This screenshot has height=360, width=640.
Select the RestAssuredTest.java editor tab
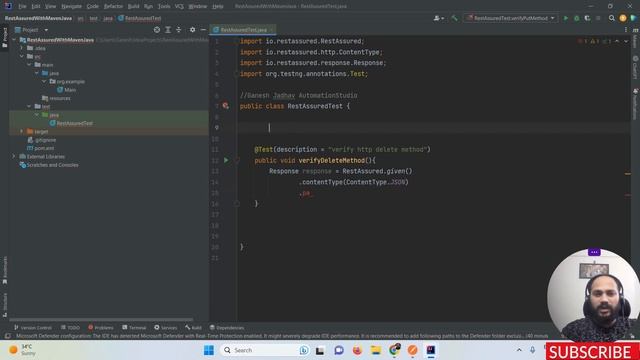coord(243,30)
